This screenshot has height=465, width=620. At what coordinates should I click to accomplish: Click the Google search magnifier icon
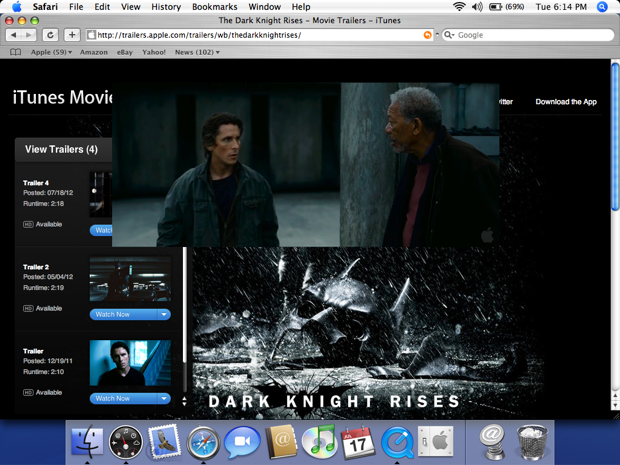(449, 35)
